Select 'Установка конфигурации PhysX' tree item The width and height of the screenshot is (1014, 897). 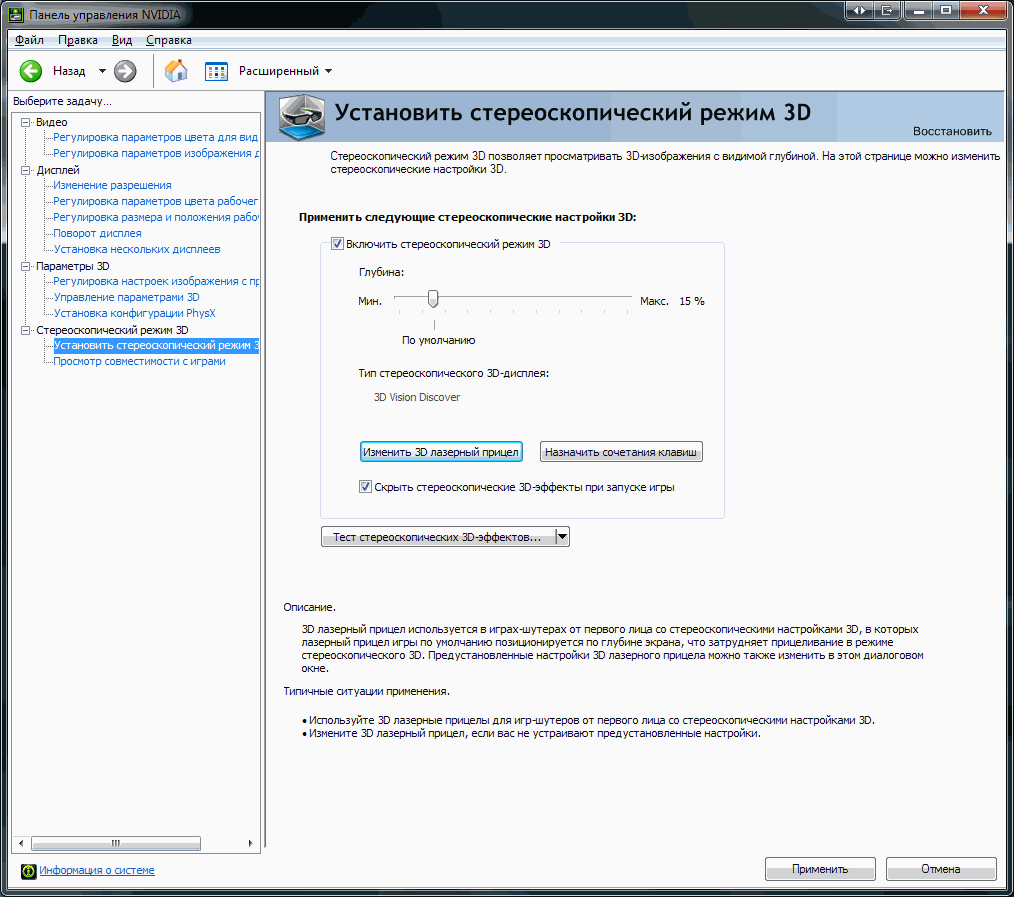(135, 313)
